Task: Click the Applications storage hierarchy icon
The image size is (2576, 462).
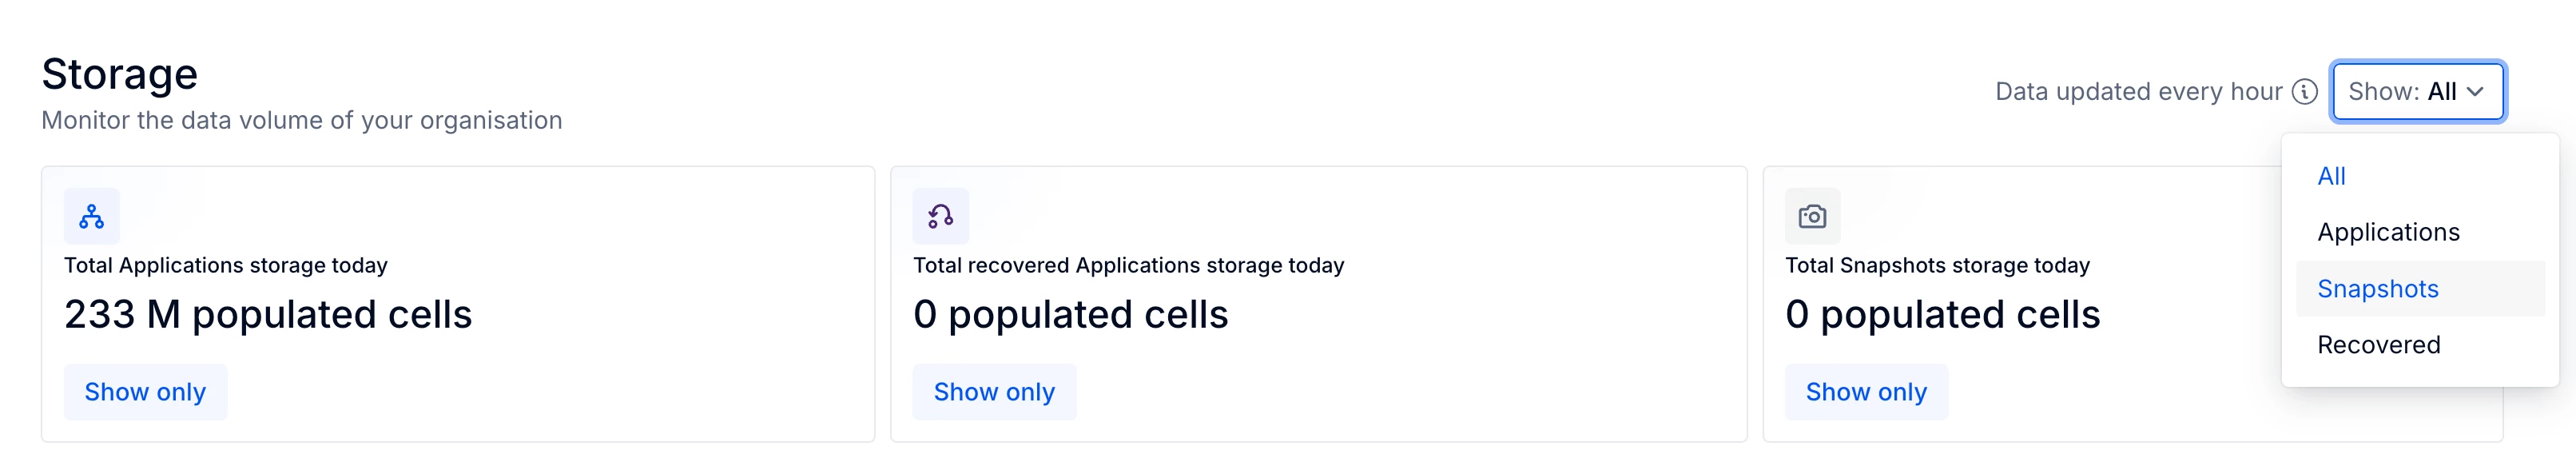Action: pyautogui.click(x=92, y=216)
